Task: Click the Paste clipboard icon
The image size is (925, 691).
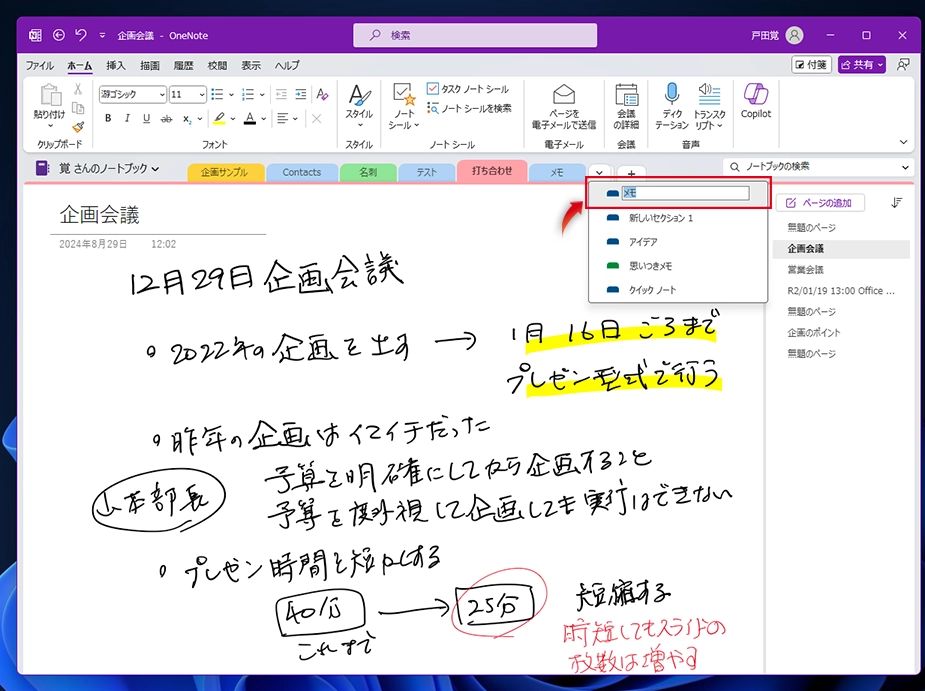Action: point(50,95)
